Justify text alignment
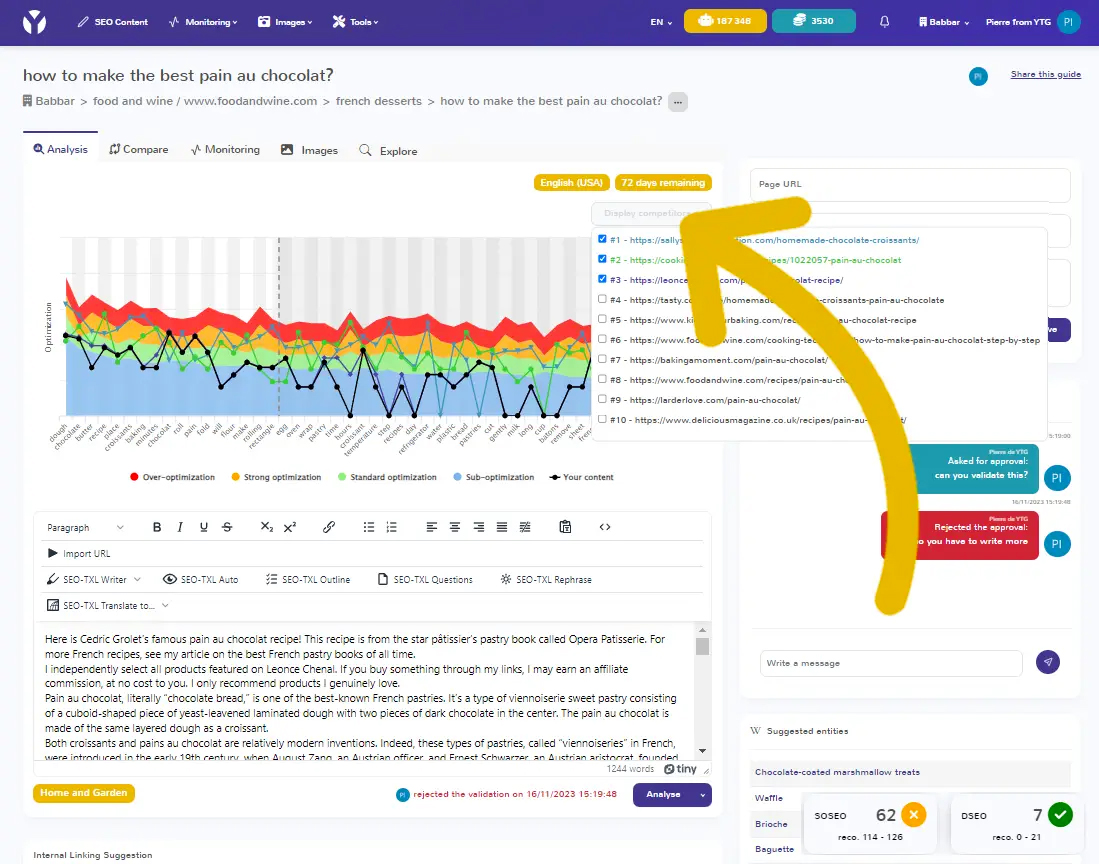Screen dimensions: 1099x864 [x=502, y=527]
